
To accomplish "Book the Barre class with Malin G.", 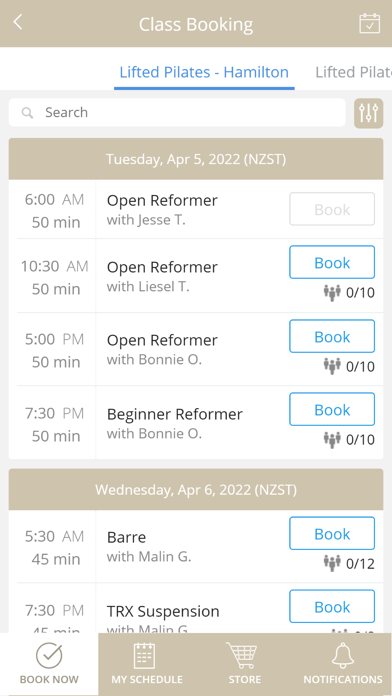I will pos(332,534).
